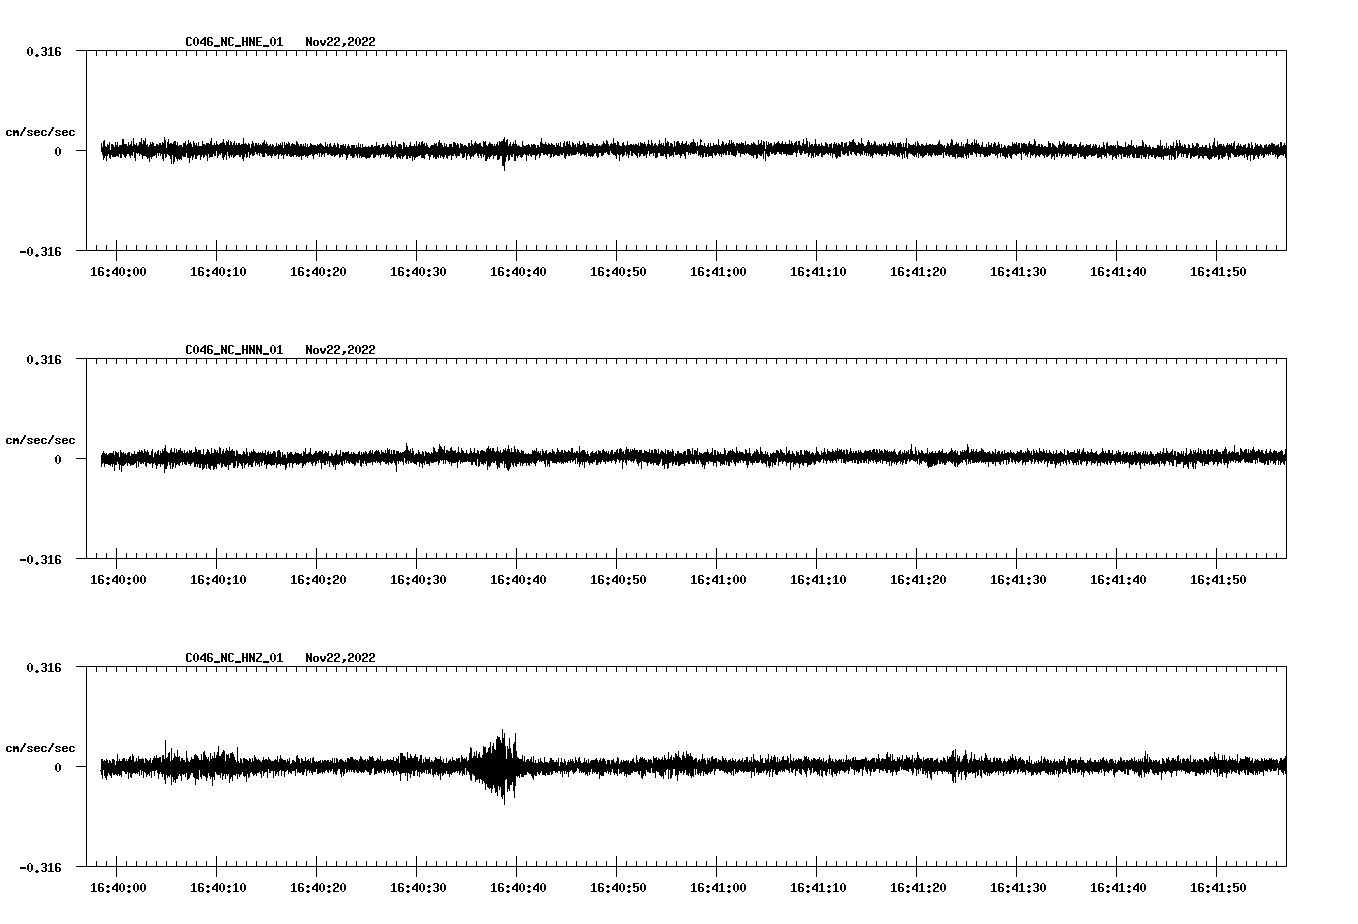Image resolution: width=1358 pixels, height=924 pixels.
Task: Click the largest waveform burst in HNZ plot
Action: tap(500, 766)
